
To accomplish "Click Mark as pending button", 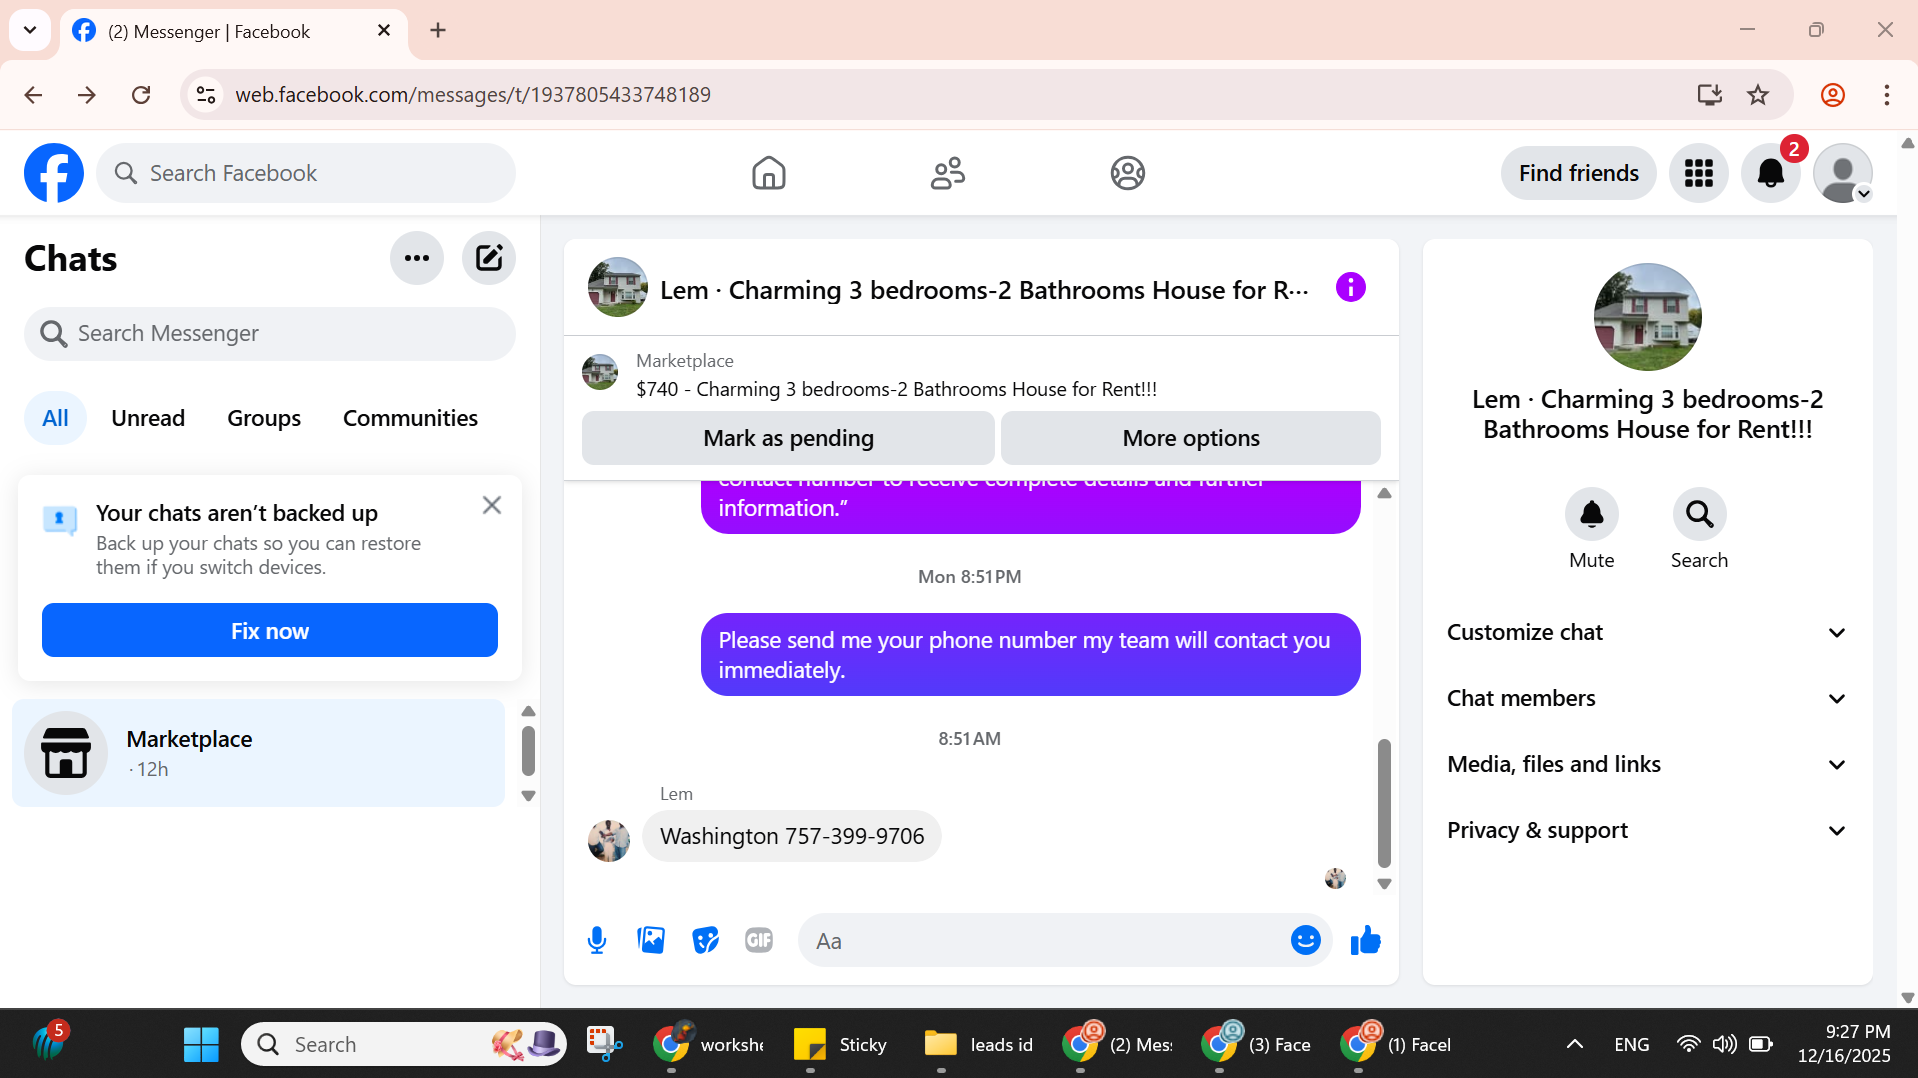I will 788,438.
